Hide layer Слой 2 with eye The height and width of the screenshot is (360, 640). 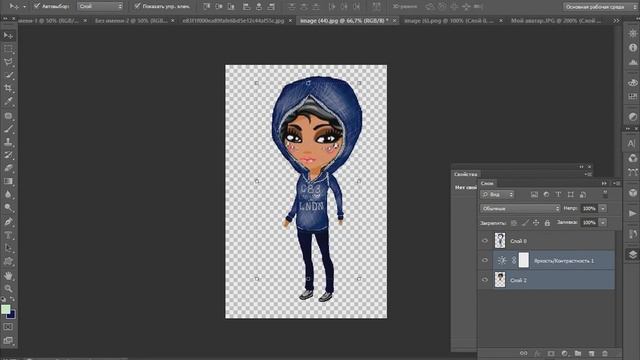point(485,280)
